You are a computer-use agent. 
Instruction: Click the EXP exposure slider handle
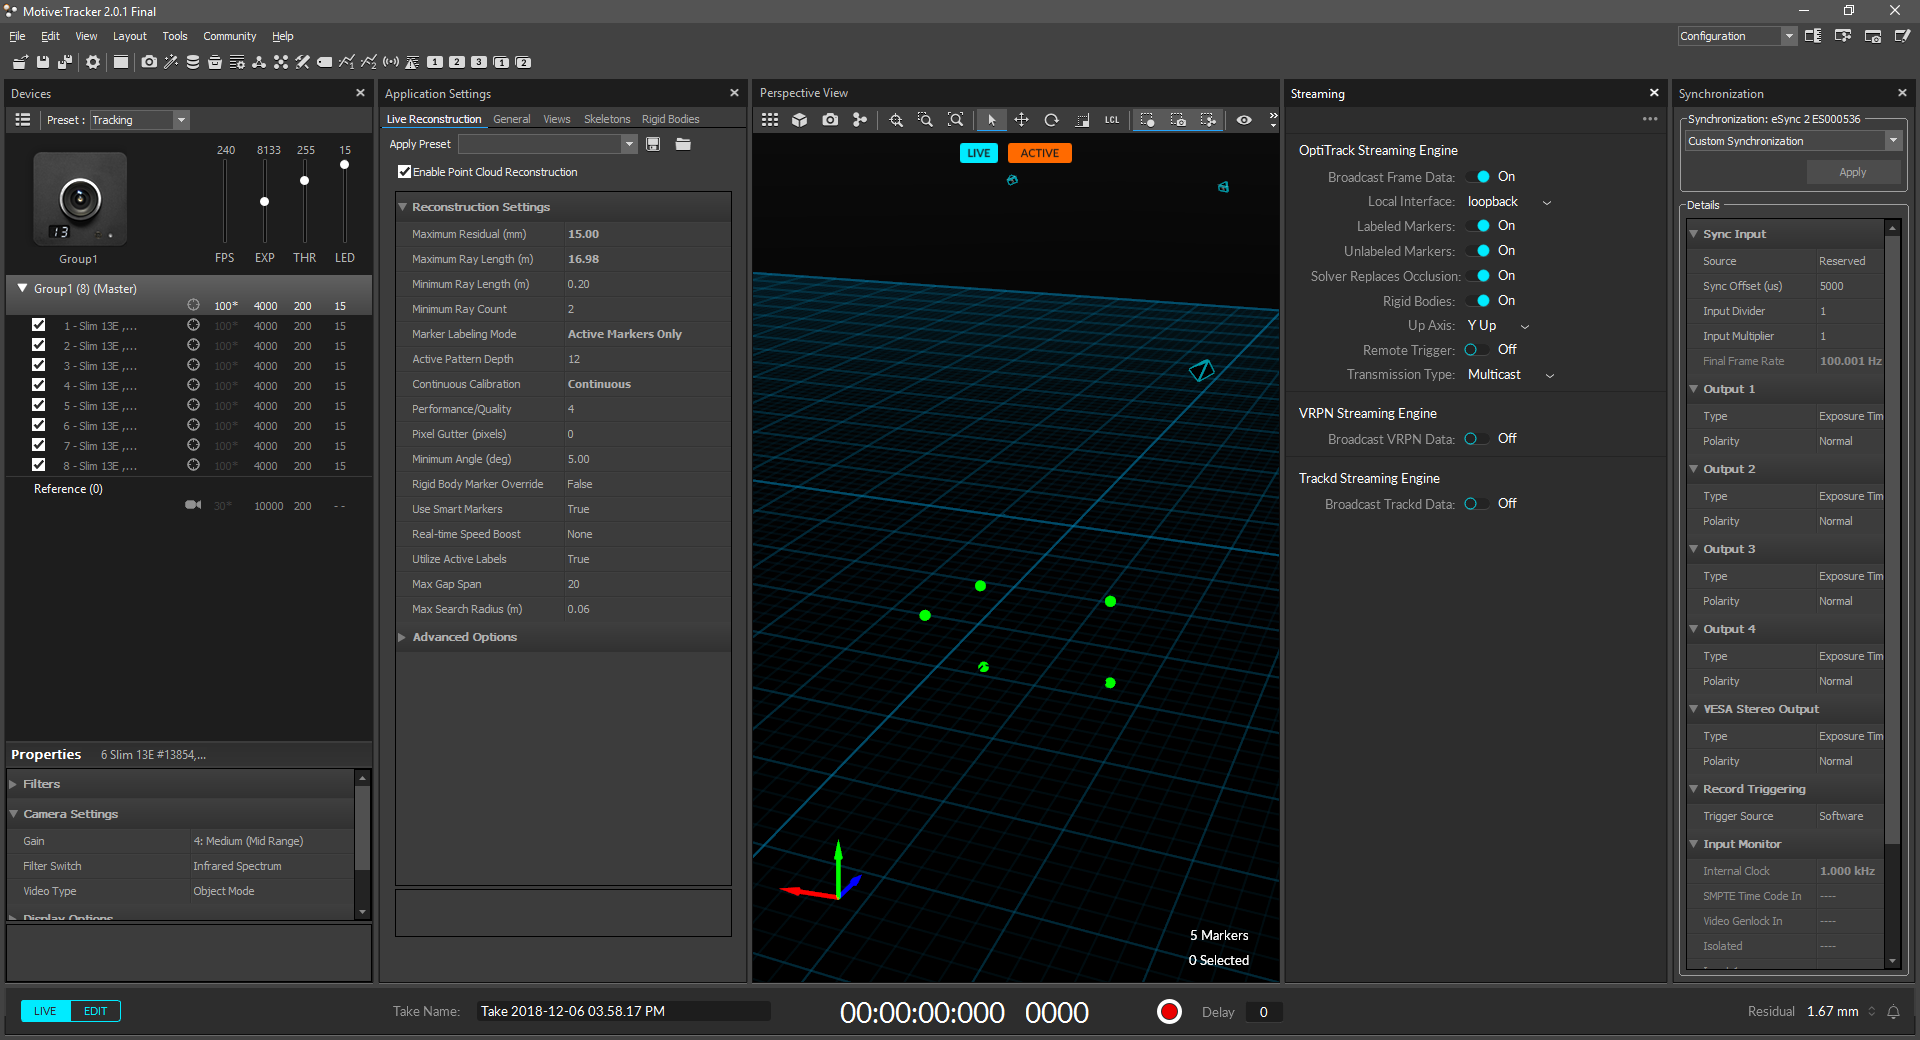click(x=264, y=202)
